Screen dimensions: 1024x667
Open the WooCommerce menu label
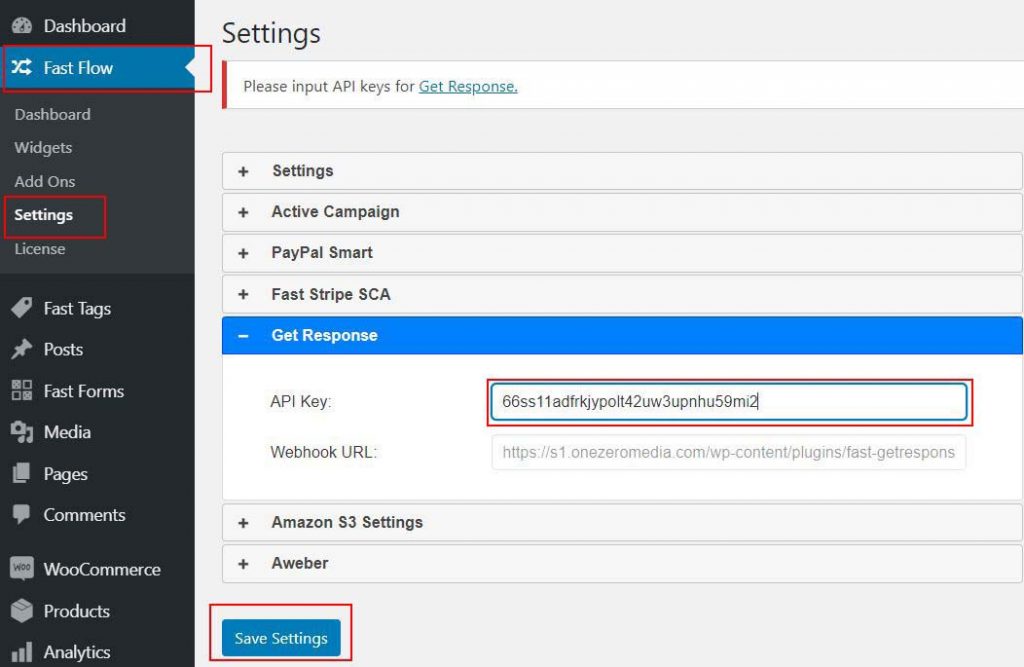tap(102, 569)
